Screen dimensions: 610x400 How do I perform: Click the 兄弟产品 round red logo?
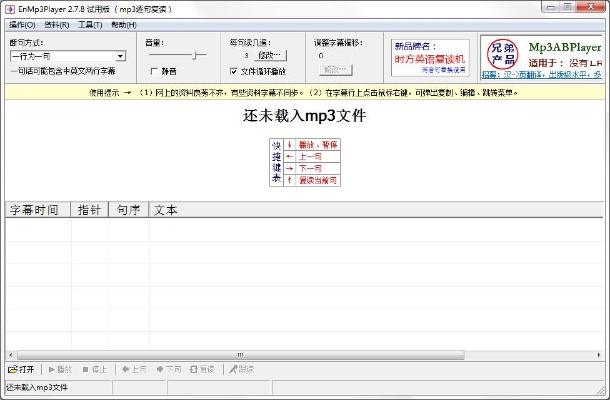(503, 54)
